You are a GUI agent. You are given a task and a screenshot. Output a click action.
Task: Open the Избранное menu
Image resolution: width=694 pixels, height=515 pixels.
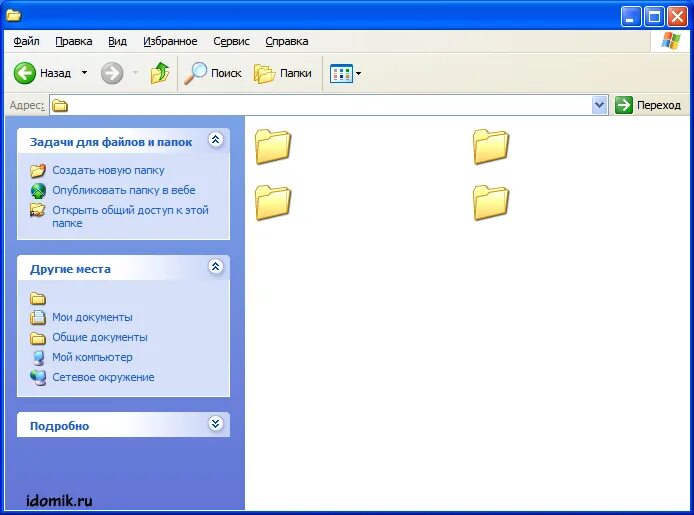pos(170,41)
